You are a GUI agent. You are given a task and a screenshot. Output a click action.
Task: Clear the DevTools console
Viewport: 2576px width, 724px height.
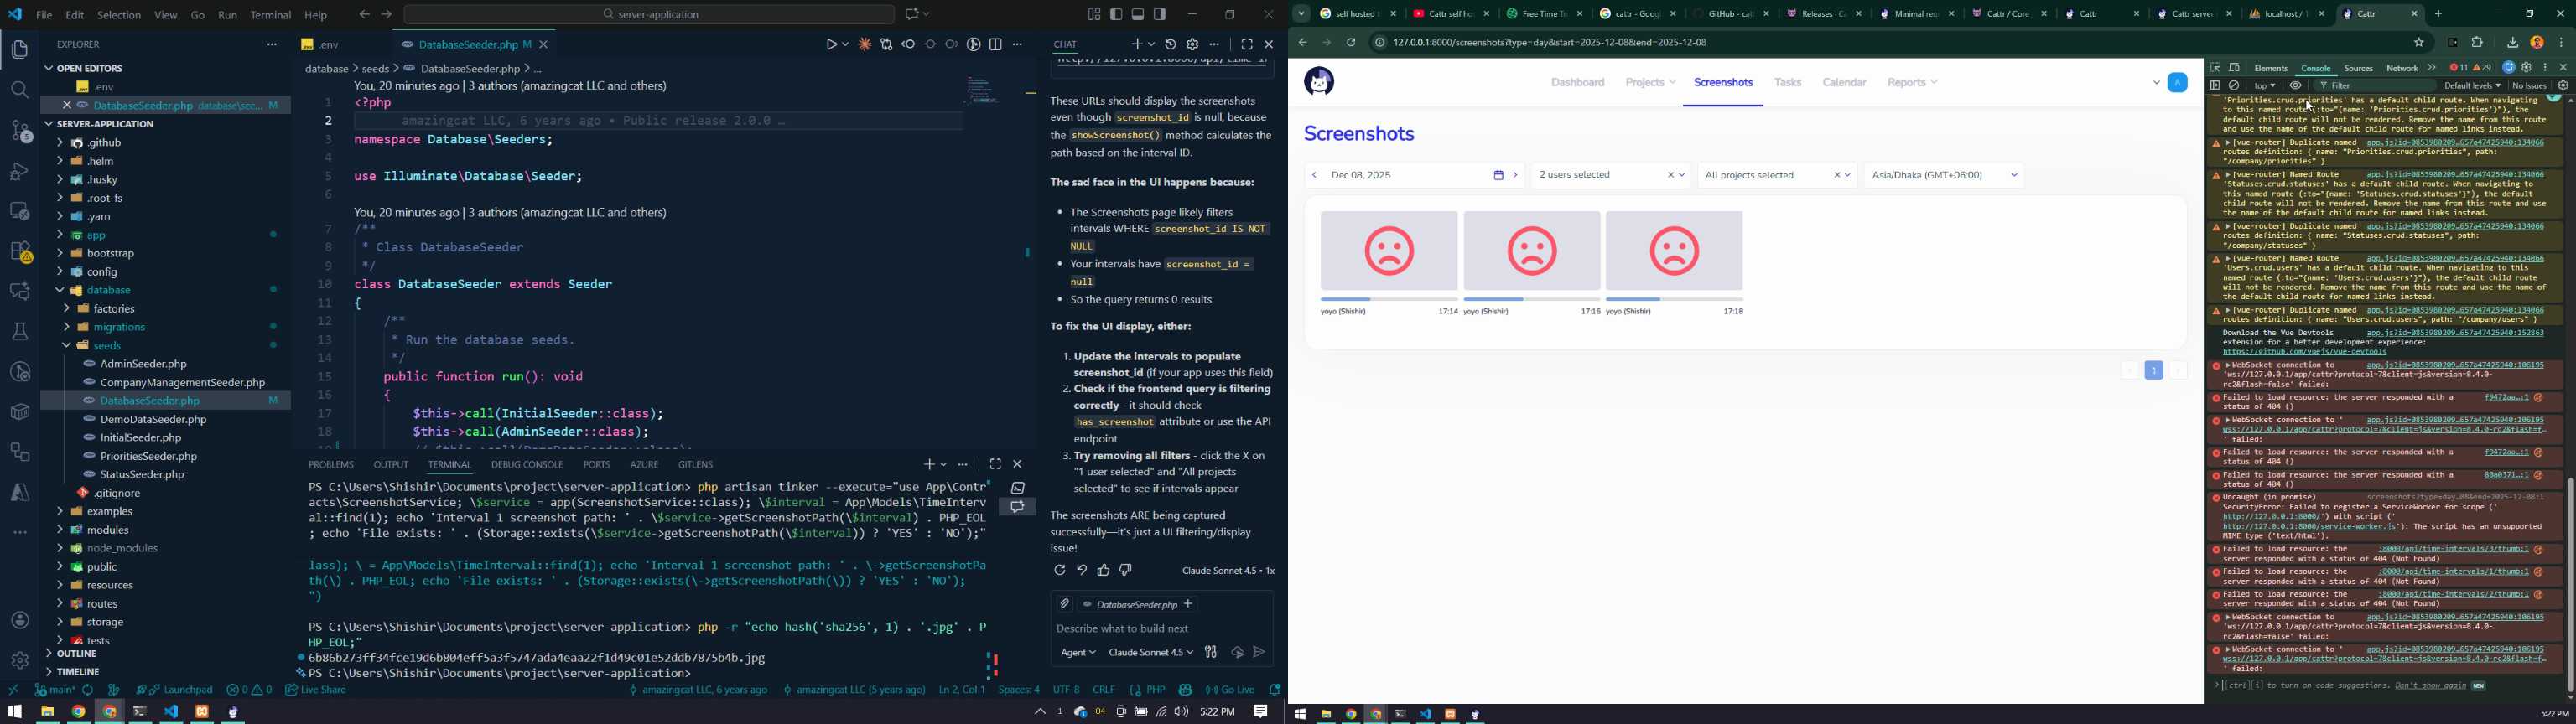(2234, 86)
